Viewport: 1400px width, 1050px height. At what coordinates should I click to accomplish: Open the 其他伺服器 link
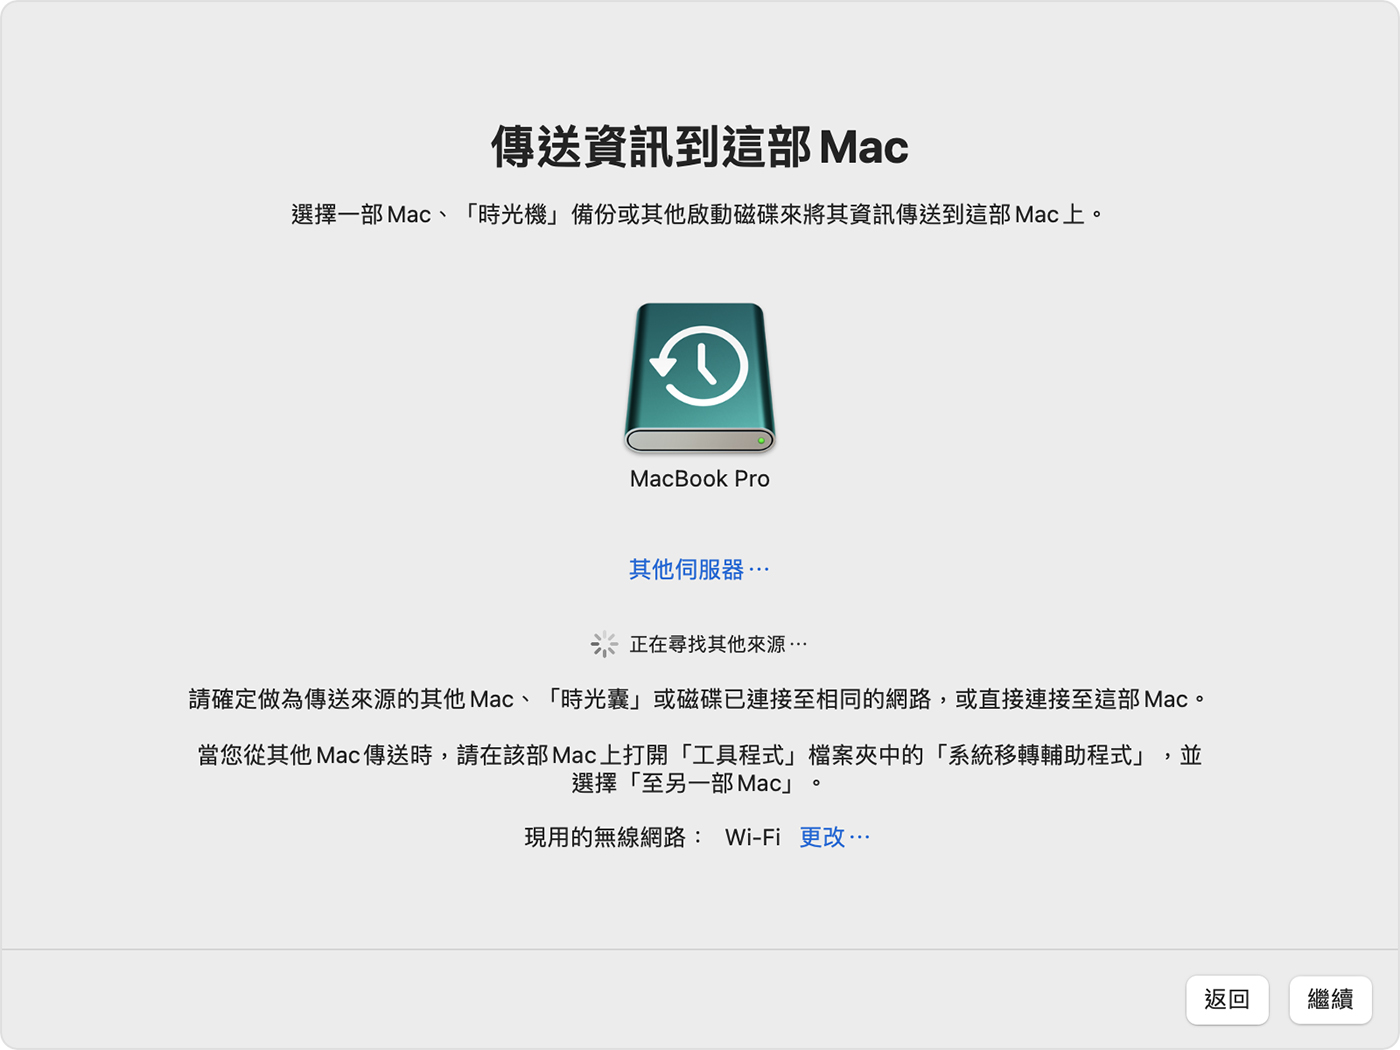point(699,570)
